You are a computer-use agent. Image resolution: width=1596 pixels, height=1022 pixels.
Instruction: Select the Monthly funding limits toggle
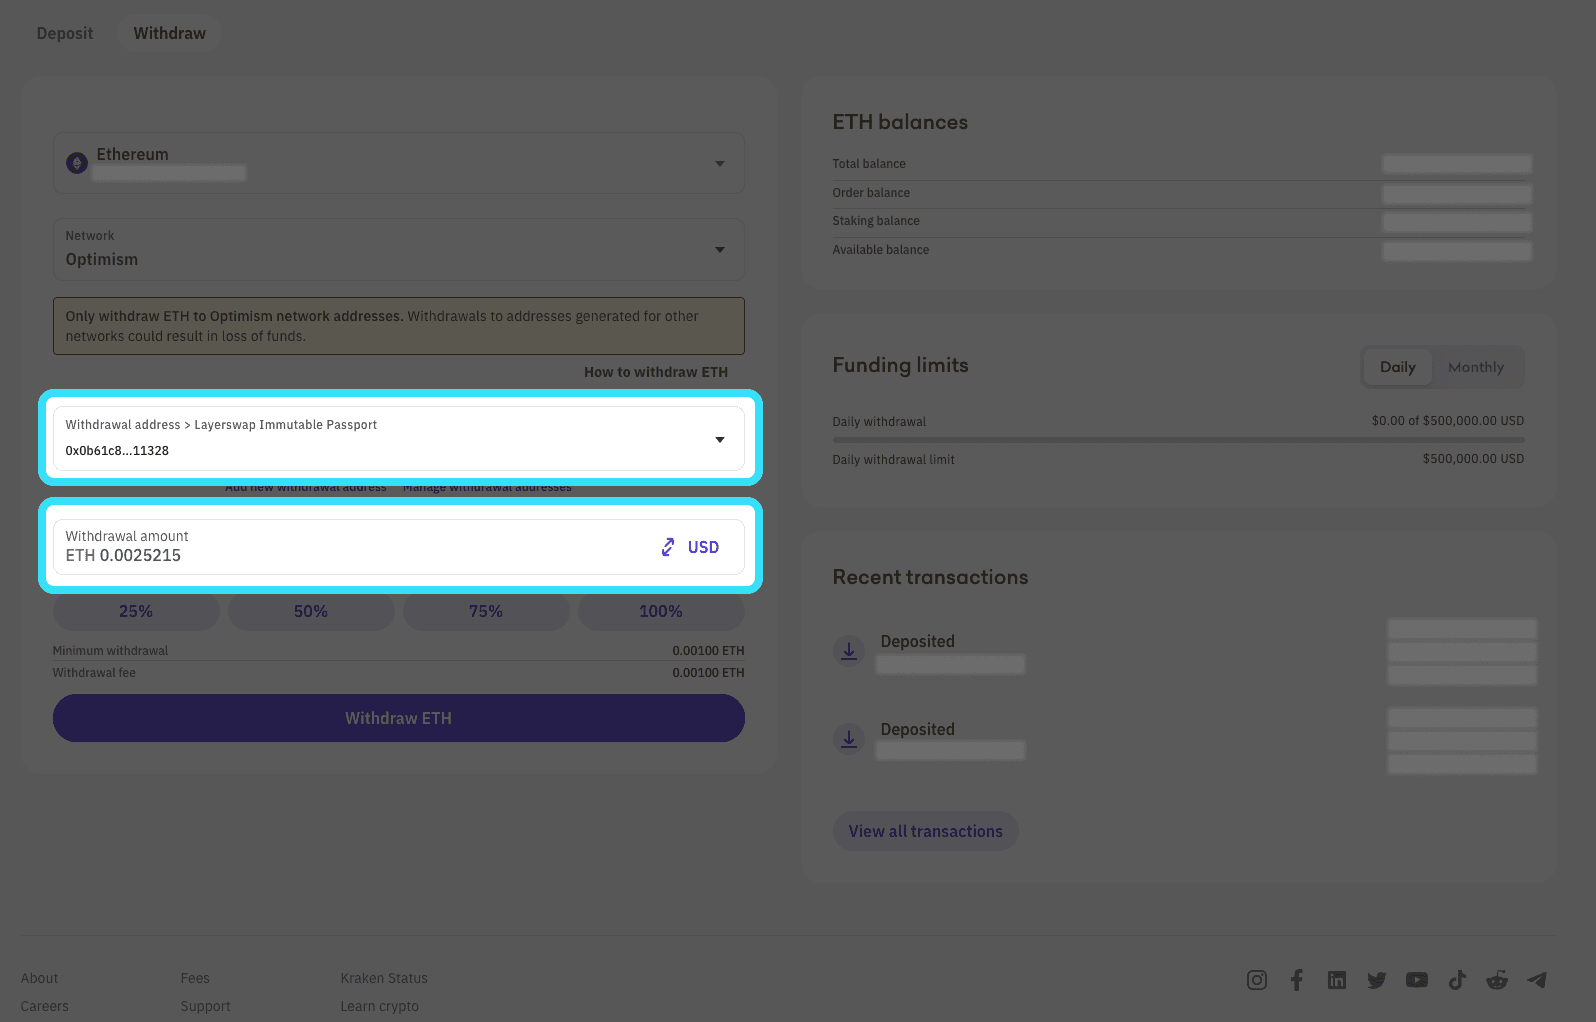[1476, 367]
